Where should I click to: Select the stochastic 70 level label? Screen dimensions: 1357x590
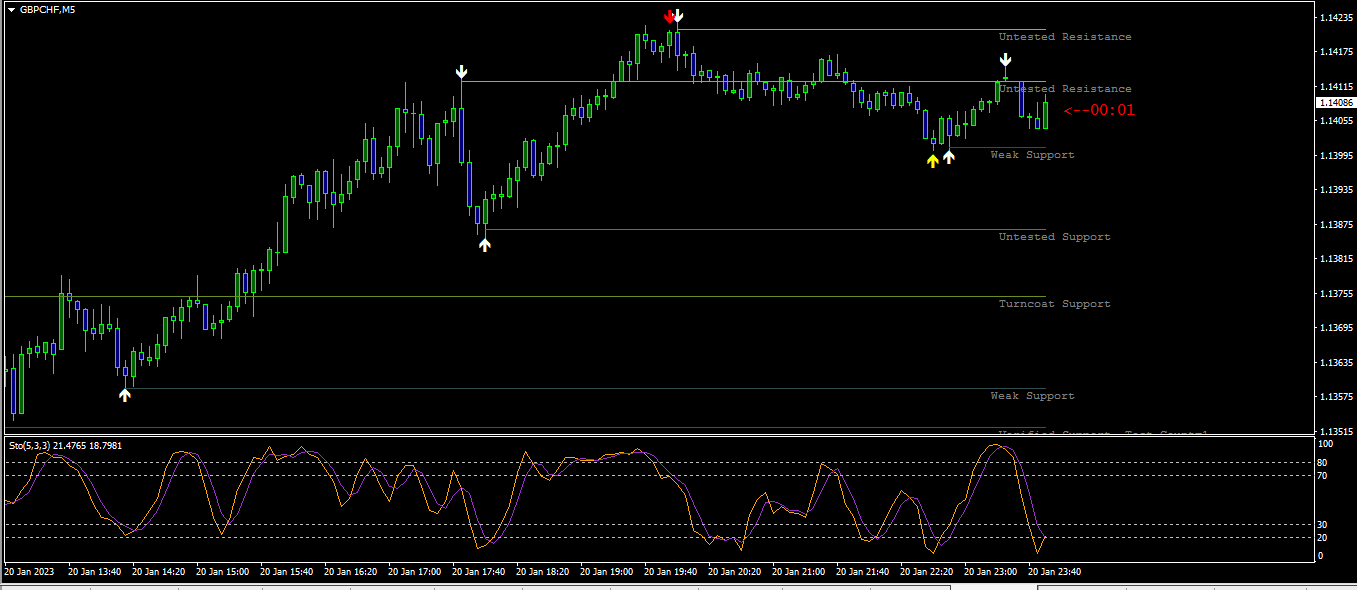[x=1323, y=476]
